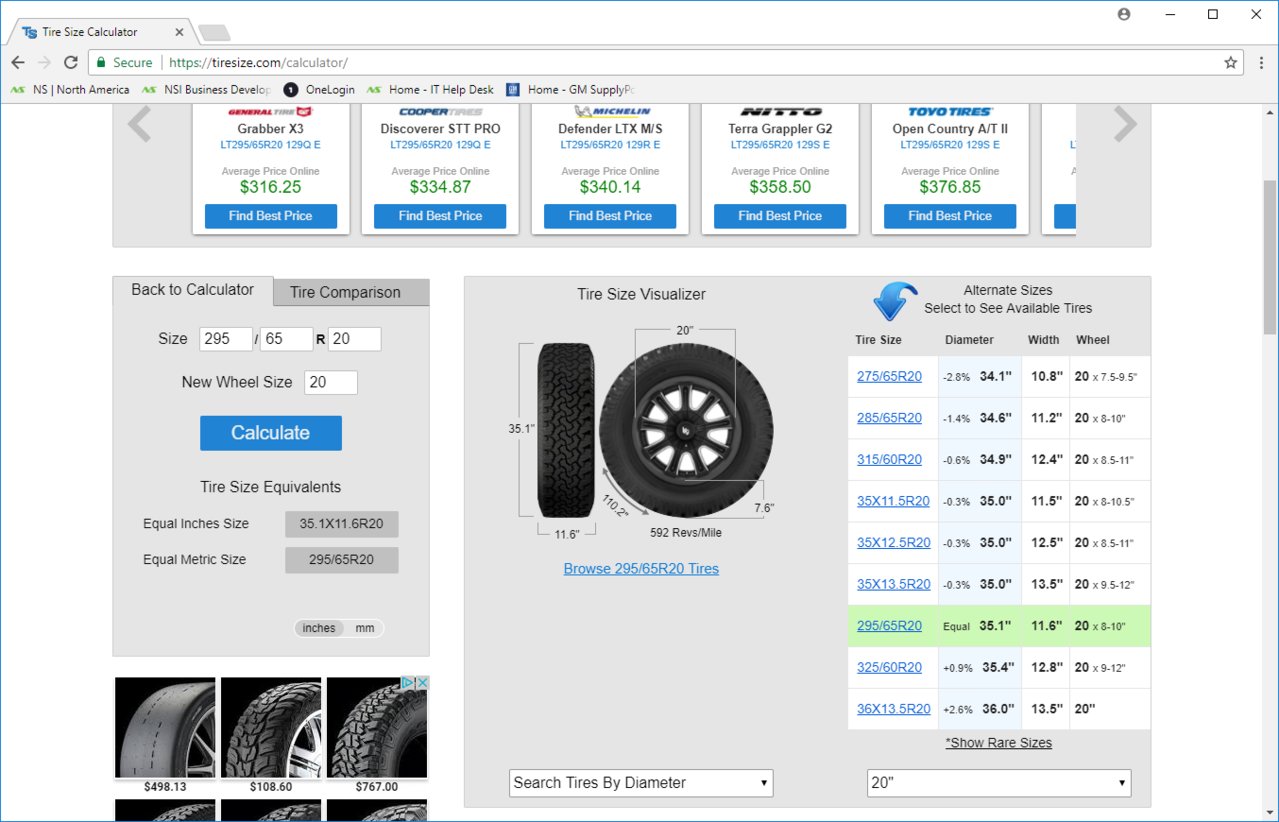1279x822 pixels.
Task: Open the 315/60R20 alternate size link
Action: click(x=889, y=459)
